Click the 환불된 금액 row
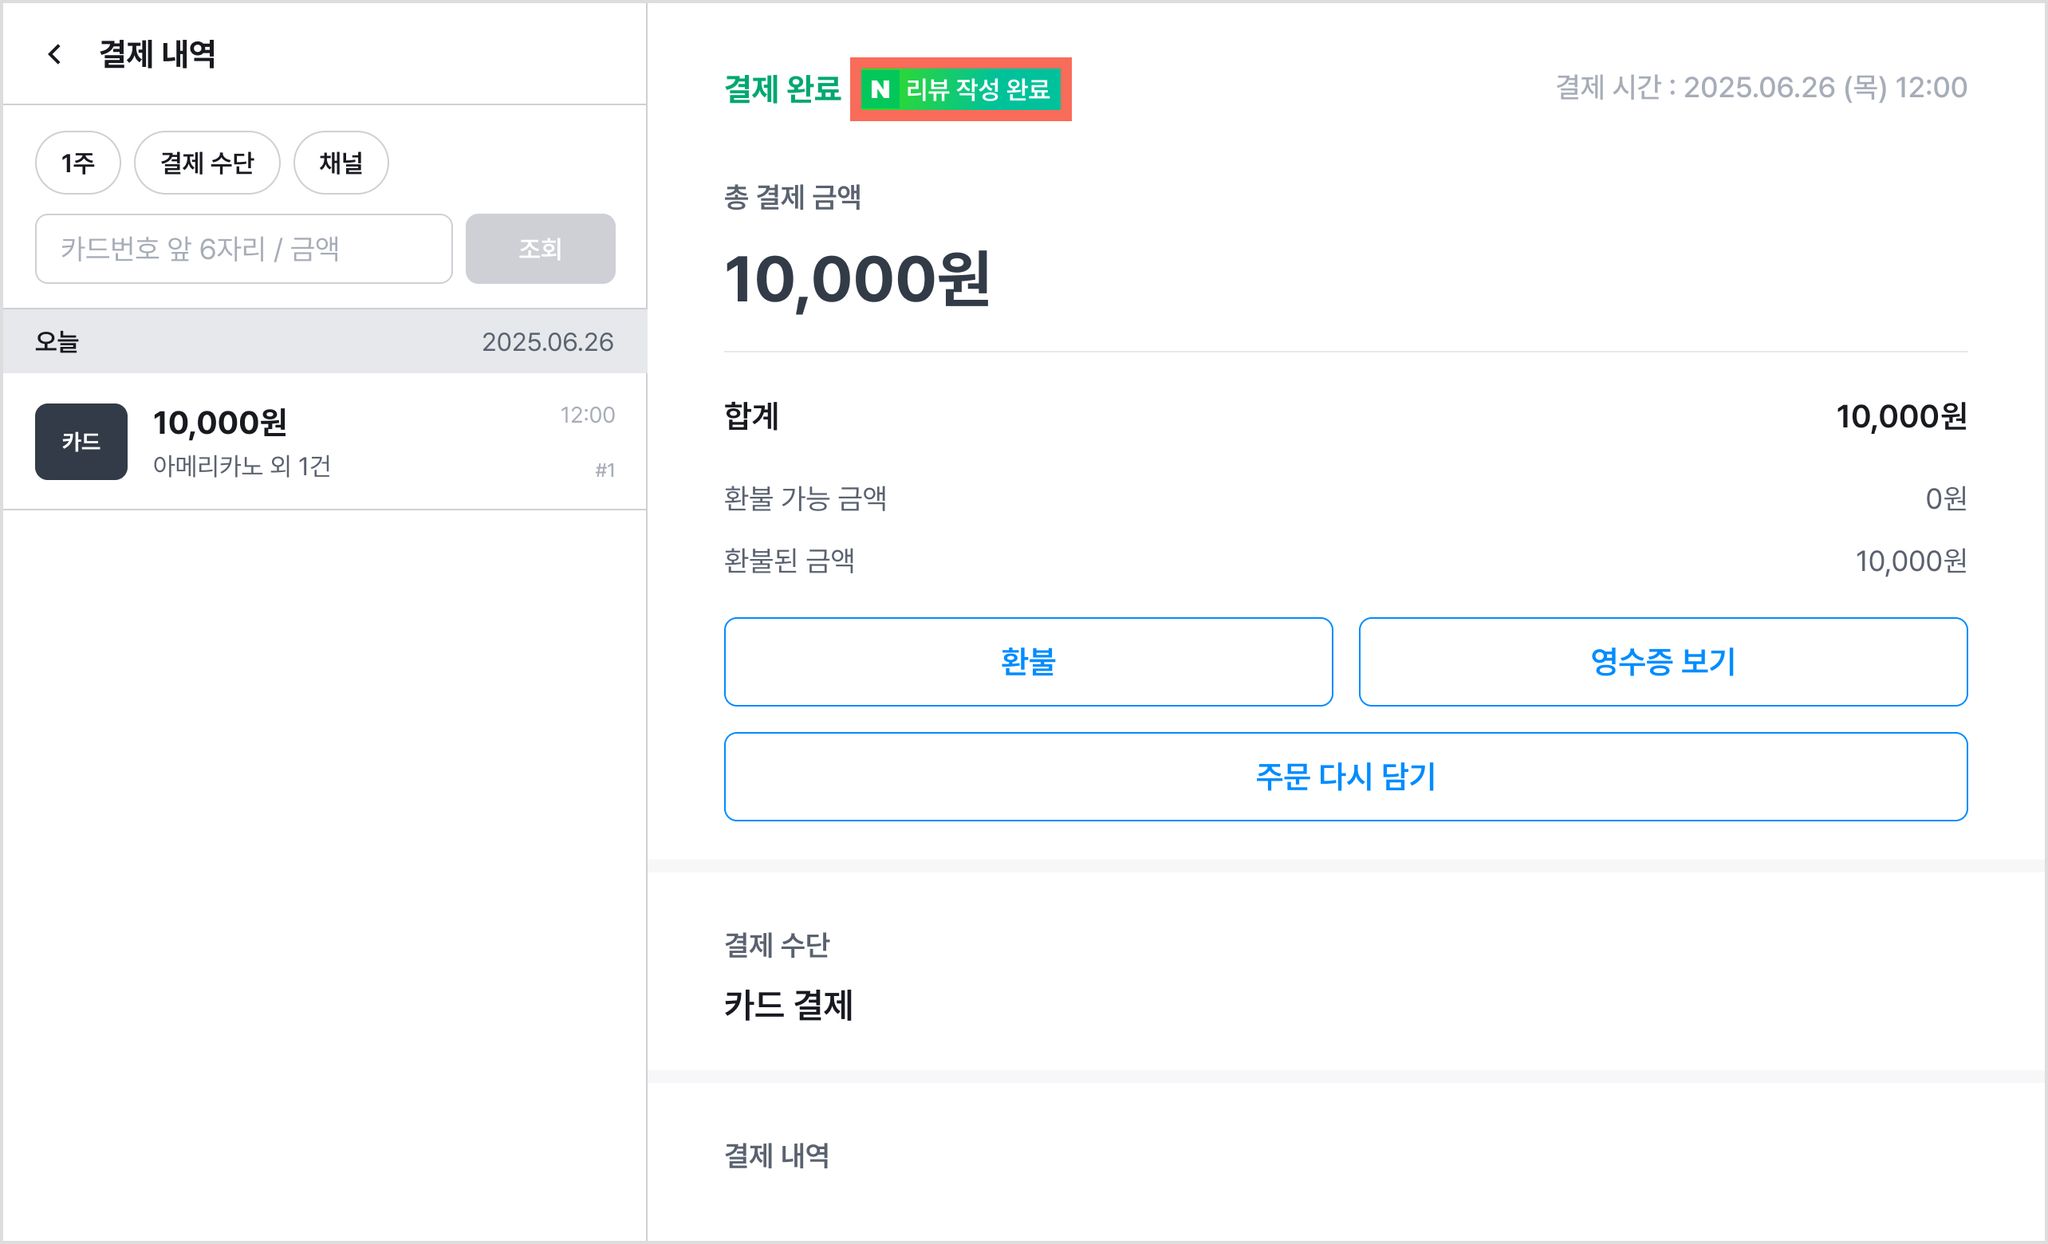 coord(1346,560)
